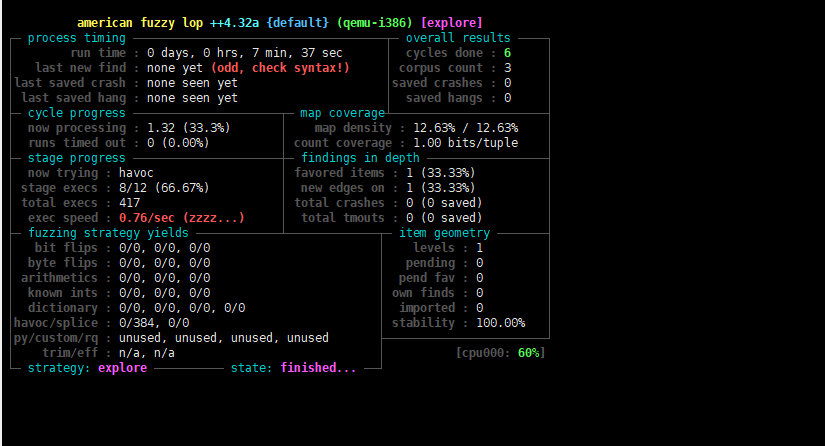The image size is (825, 446).
Task: Click the 'known ints' row label
Action: (63, 293)
